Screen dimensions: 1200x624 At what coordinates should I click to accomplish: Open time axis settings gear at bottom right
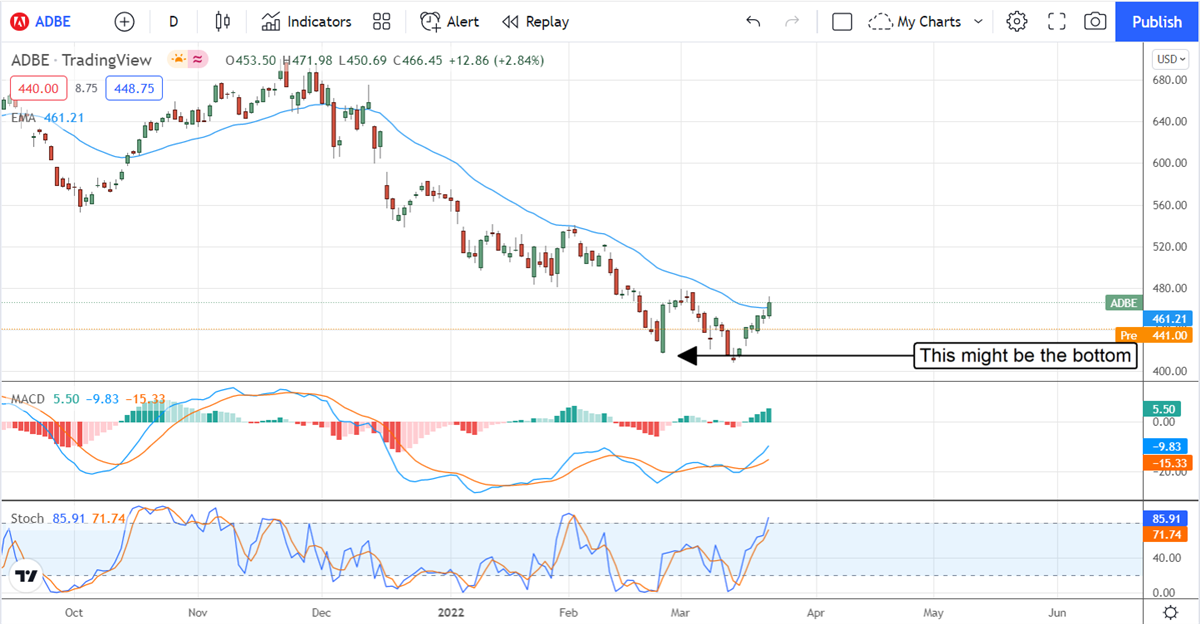pyautogui.click(x=1169, y=611)
